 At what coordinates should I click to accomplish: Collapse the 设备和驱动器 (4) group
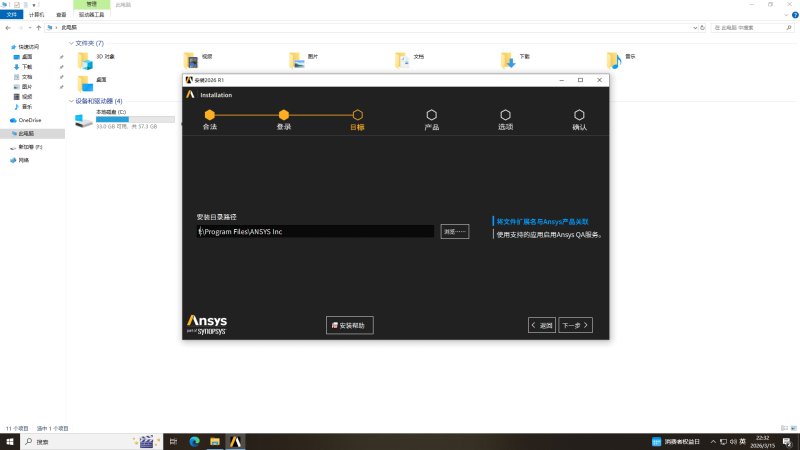[x=71, y=101]
